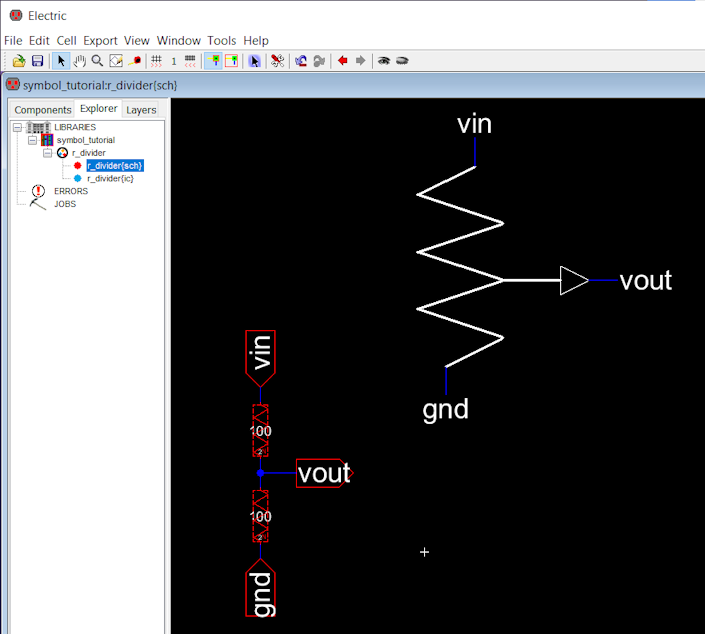
Task: Collapse the r_divider cell group
Action: 47,153
